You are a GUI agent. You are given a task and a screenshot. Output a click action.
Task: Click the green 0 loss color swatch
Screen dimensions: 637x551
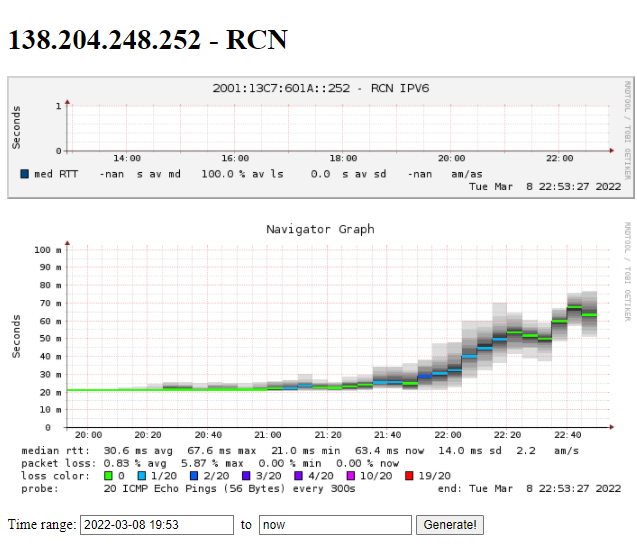pyautogui.click(x=109, y=476)
